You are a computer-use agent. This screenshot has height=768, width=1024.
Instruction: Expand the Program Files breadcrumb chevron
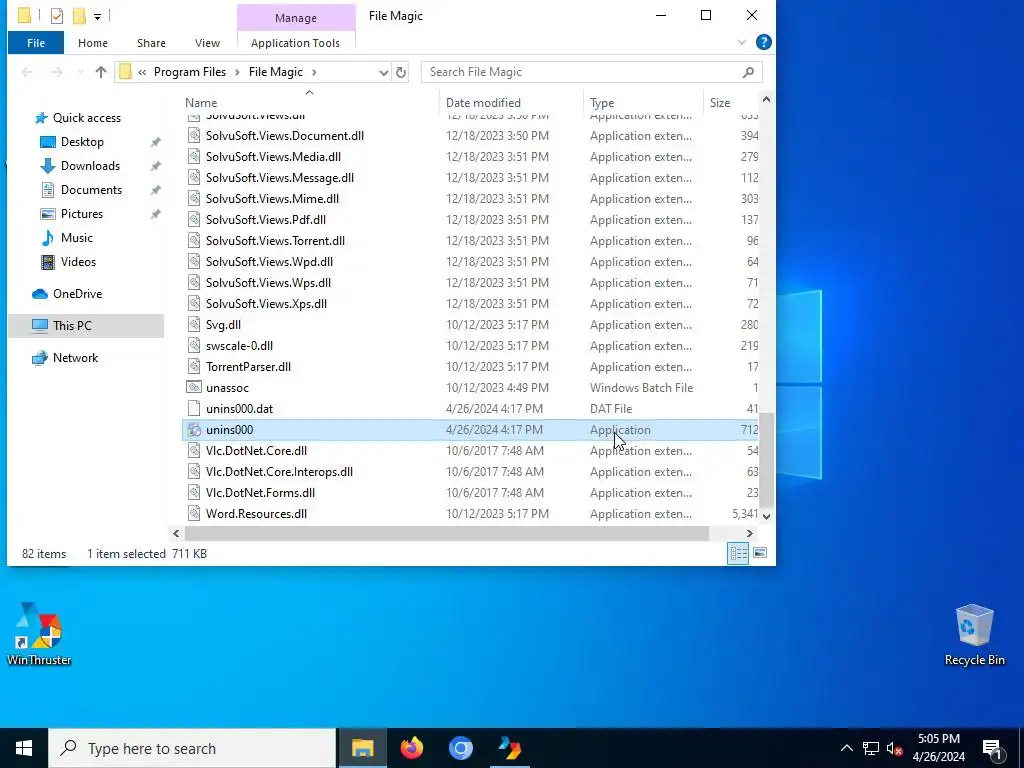pos(237,72)
